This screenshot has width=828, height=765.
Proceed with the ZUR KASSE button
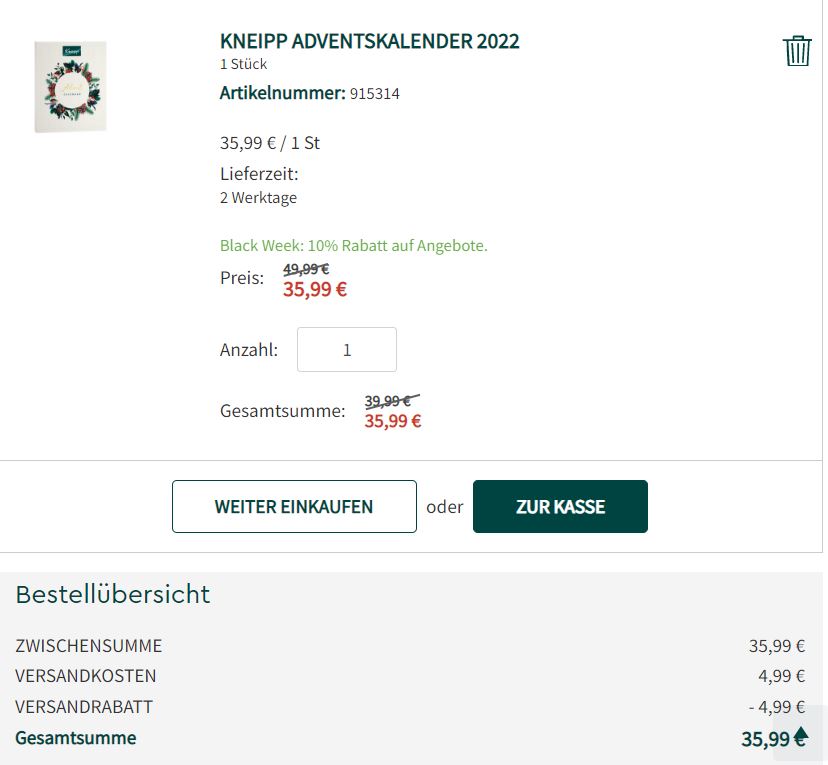click(x=560, y=506)
